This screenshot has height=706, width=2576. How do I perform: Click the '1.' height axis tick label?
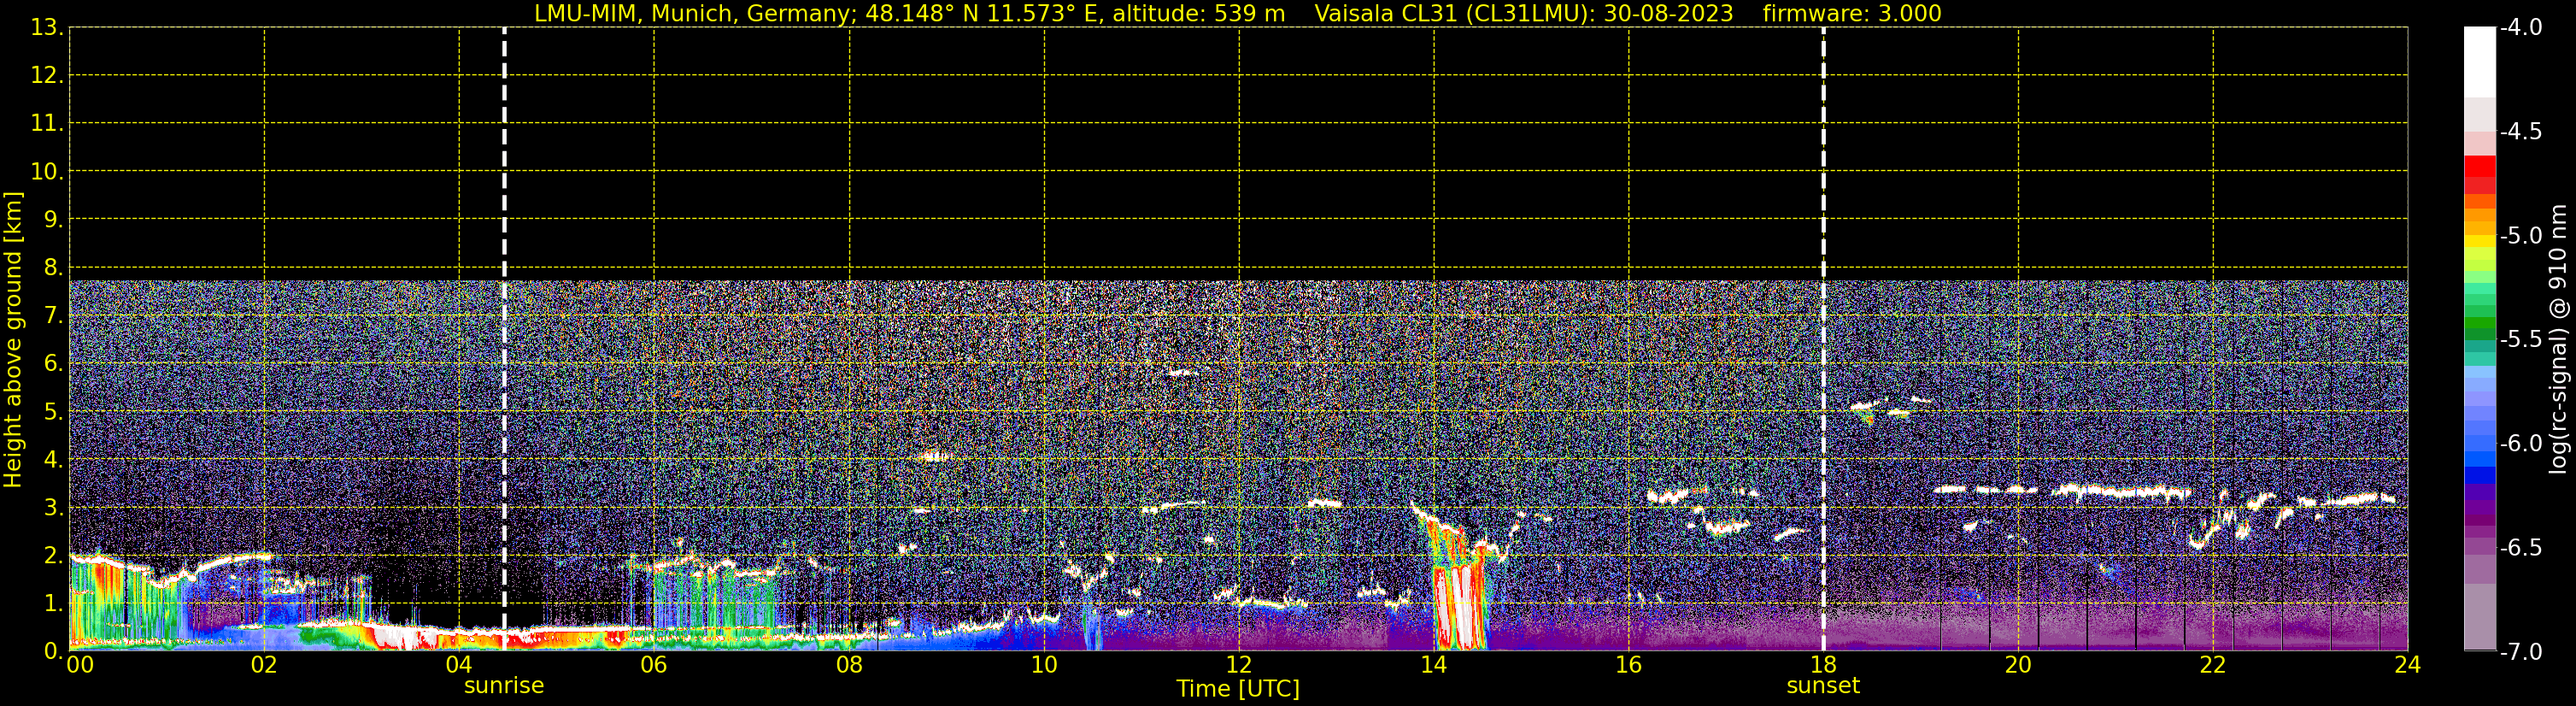(x=53, y=604)
